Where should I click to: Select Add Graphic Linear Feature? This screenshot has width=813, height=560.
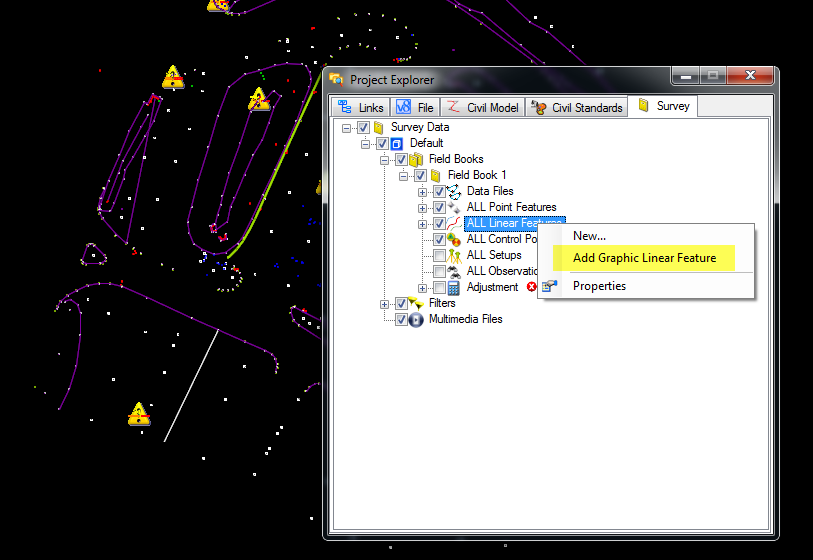[644, 258]
